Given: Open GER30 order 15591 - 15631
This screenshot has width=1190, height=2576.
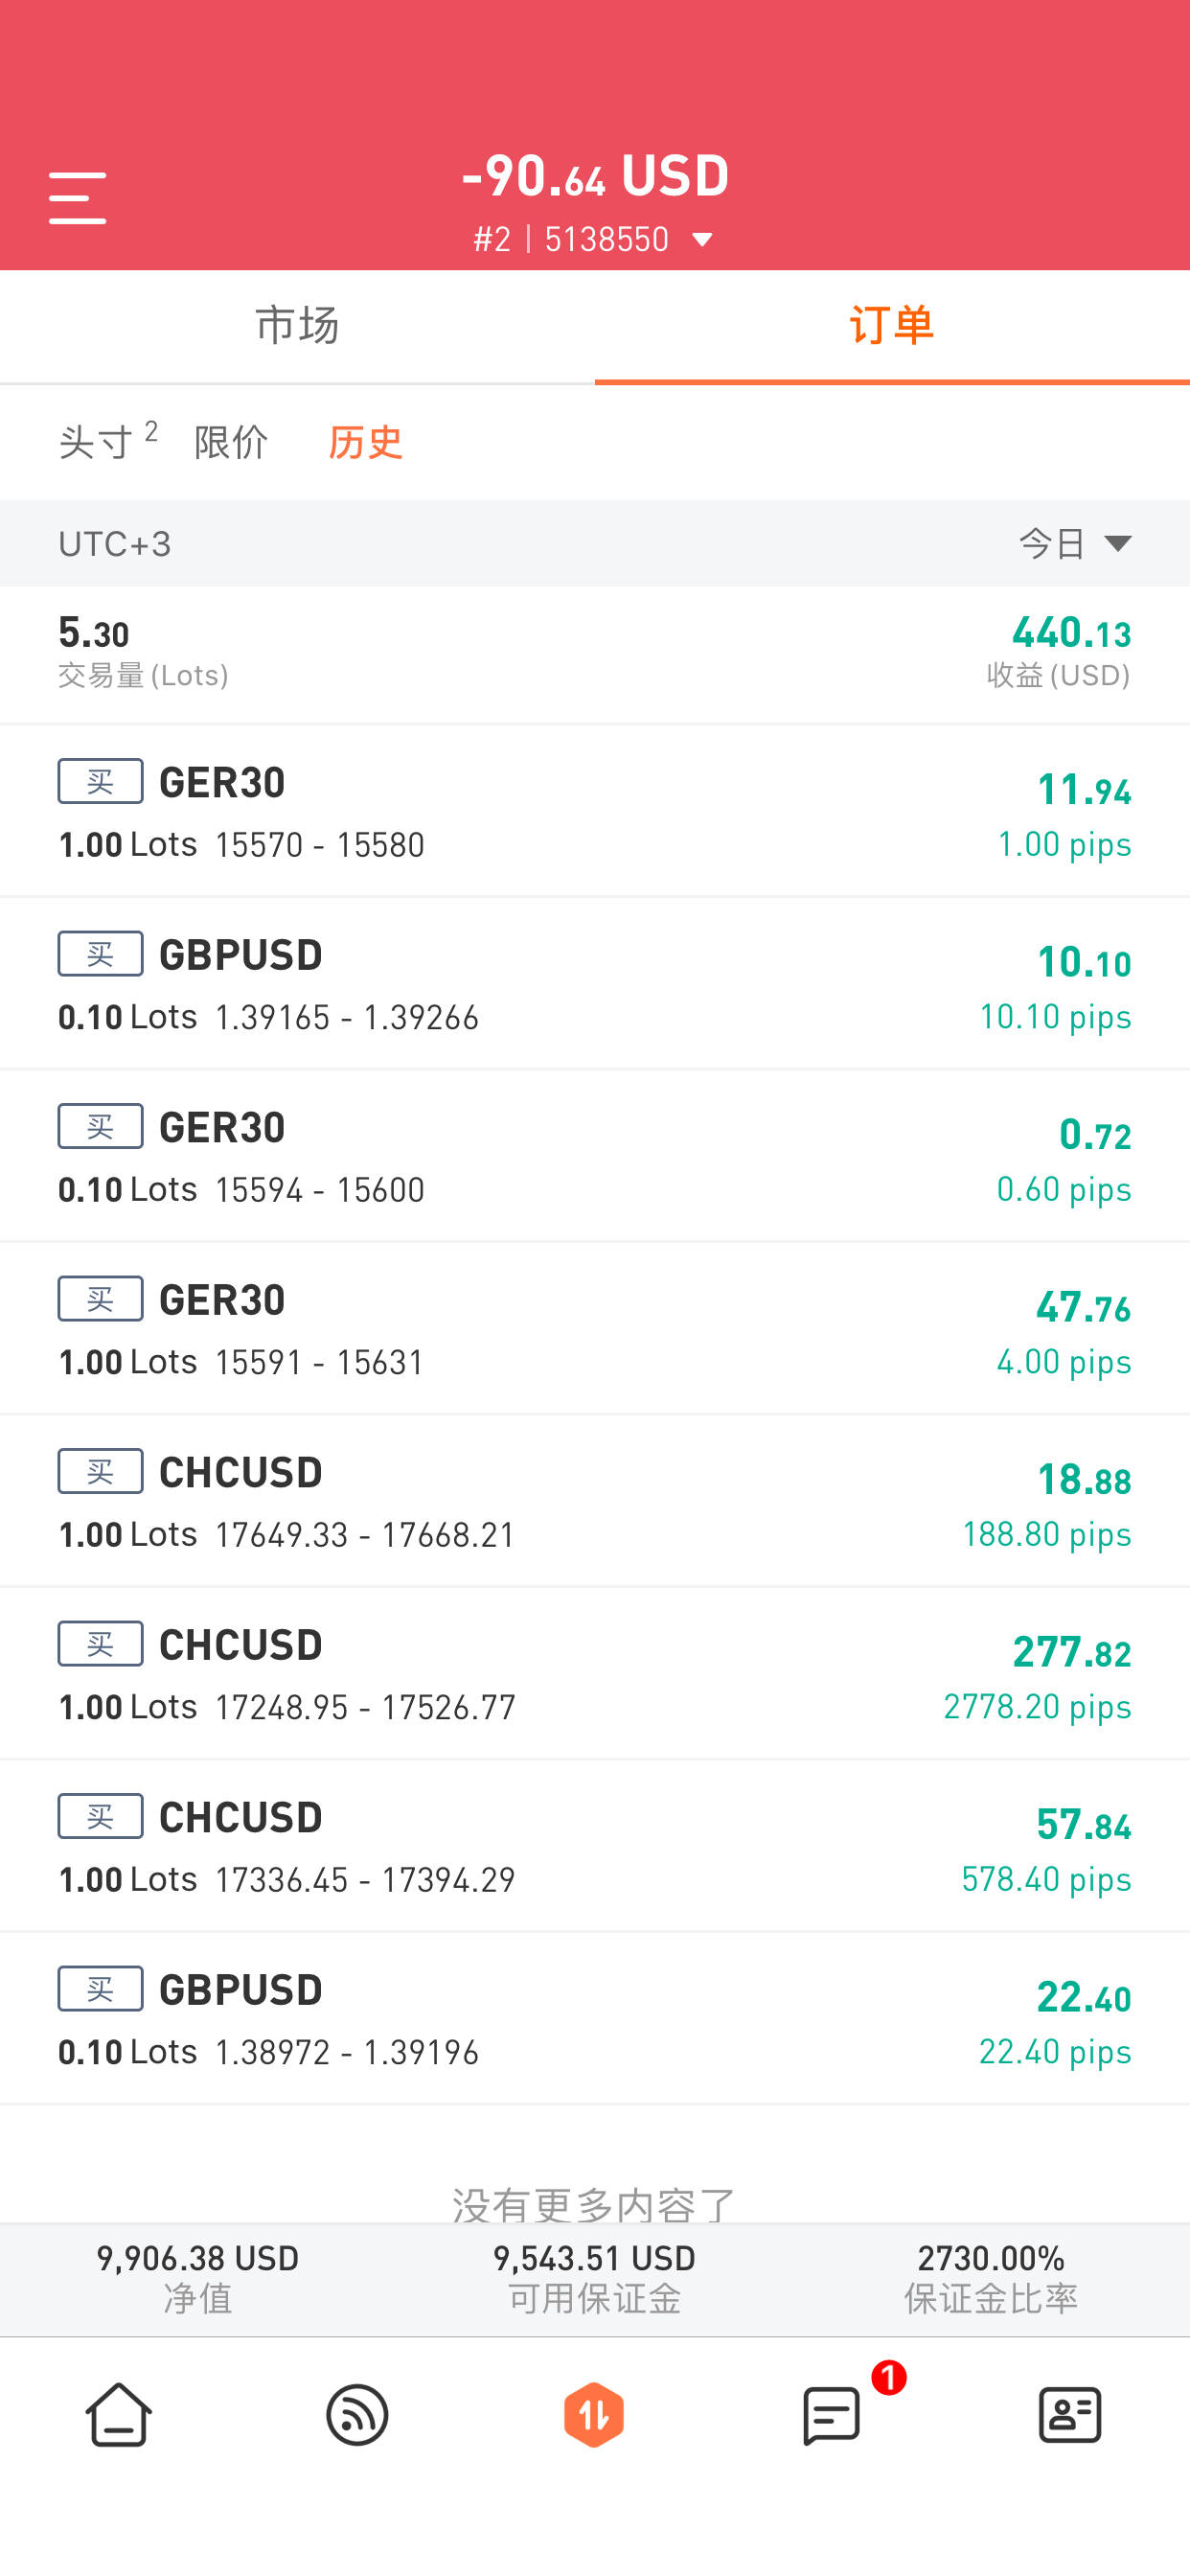Looking at the screenshot, I should (x=595, y=1329).
